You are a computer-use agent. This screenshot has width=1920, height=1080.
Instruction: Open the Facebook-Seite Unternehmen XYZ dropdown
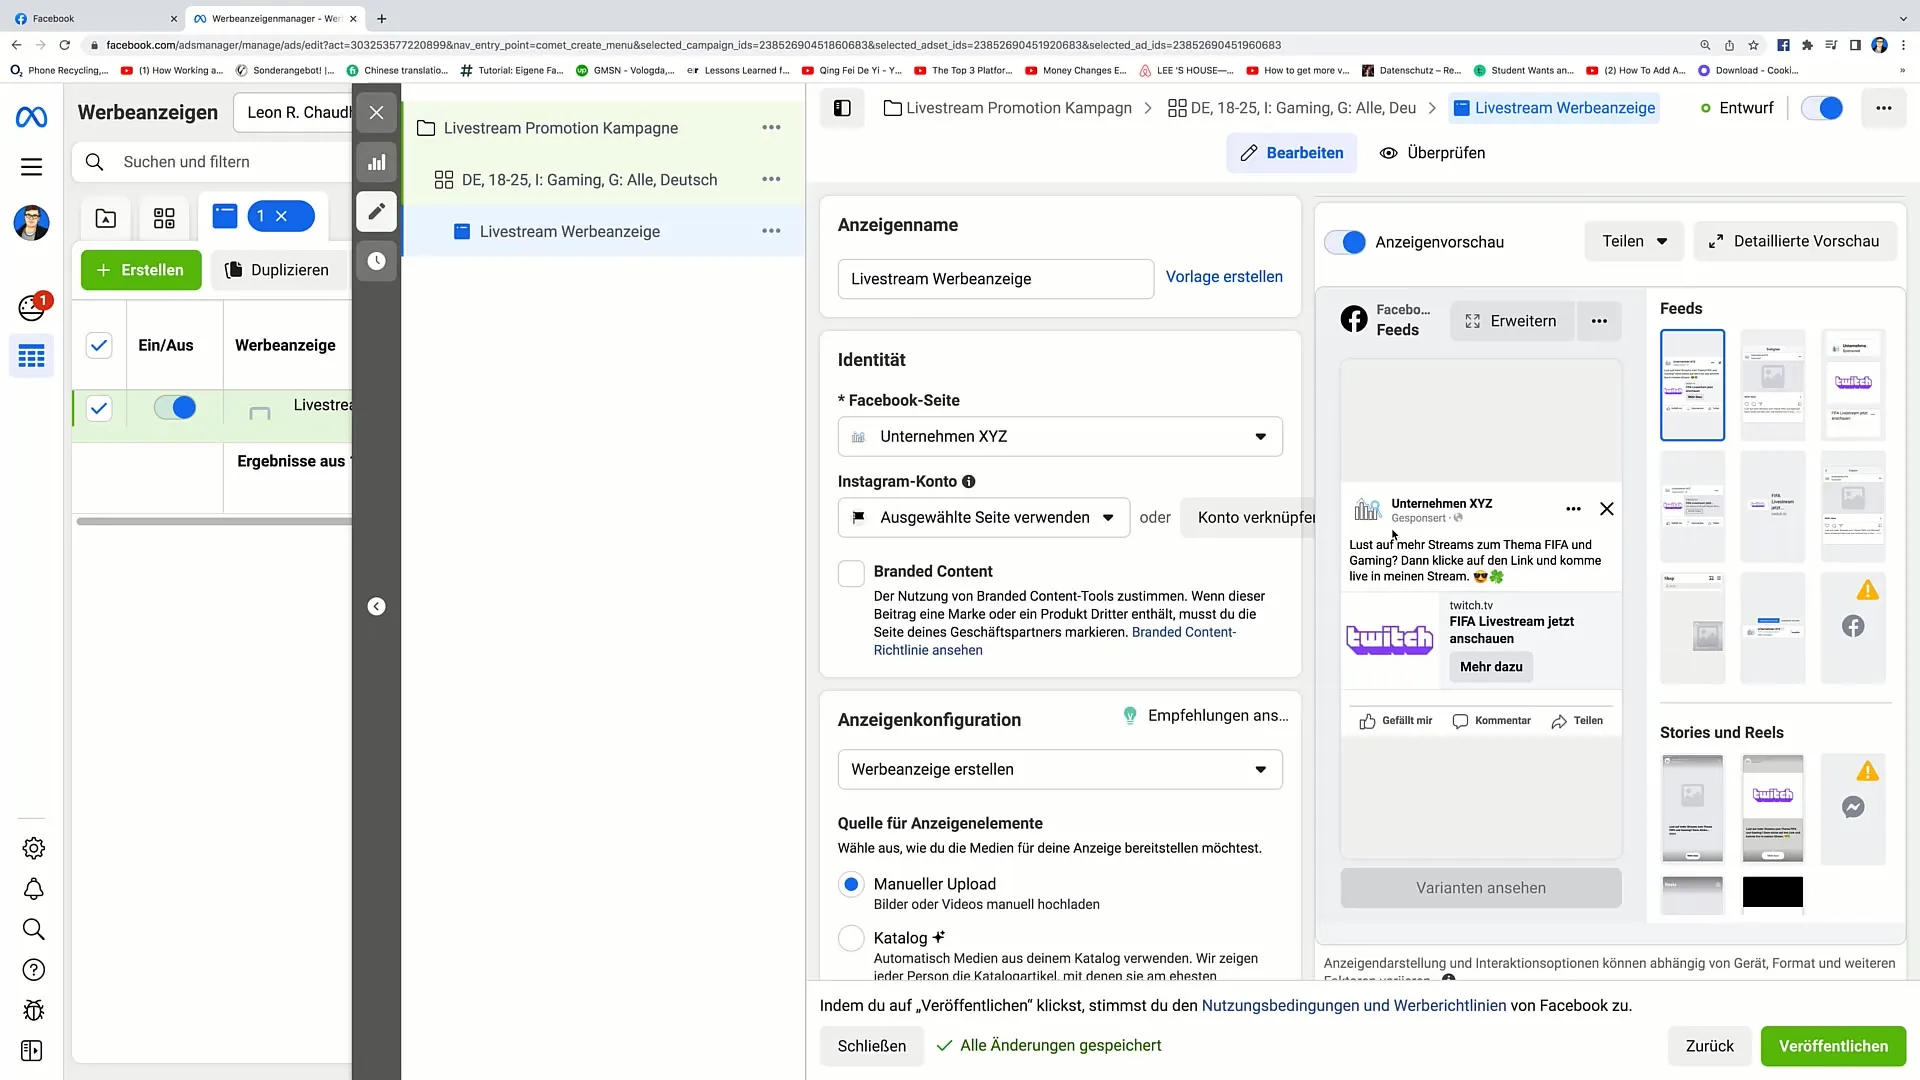(1060, 436)
